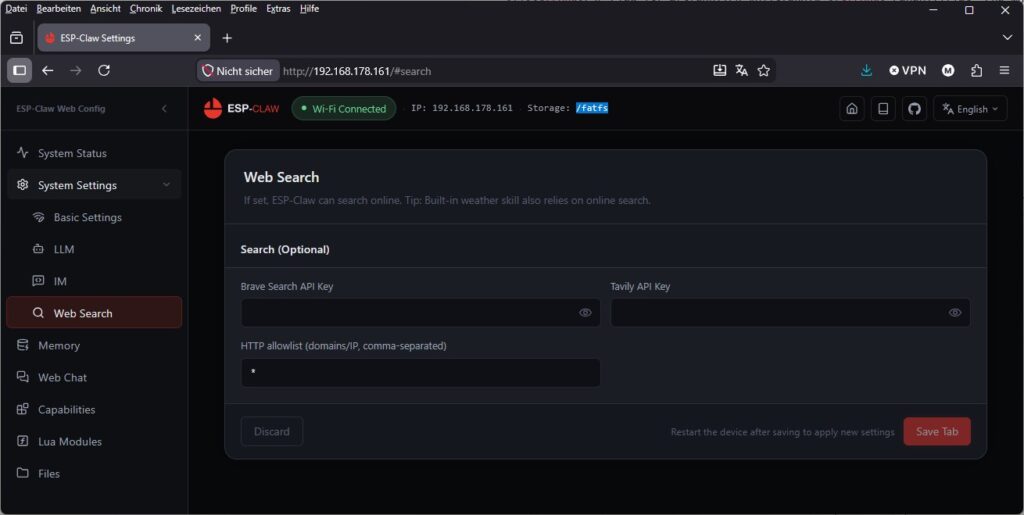Bookmark this page with star icon
This screenshot has height=515, width=1024.
click(763, 70)
